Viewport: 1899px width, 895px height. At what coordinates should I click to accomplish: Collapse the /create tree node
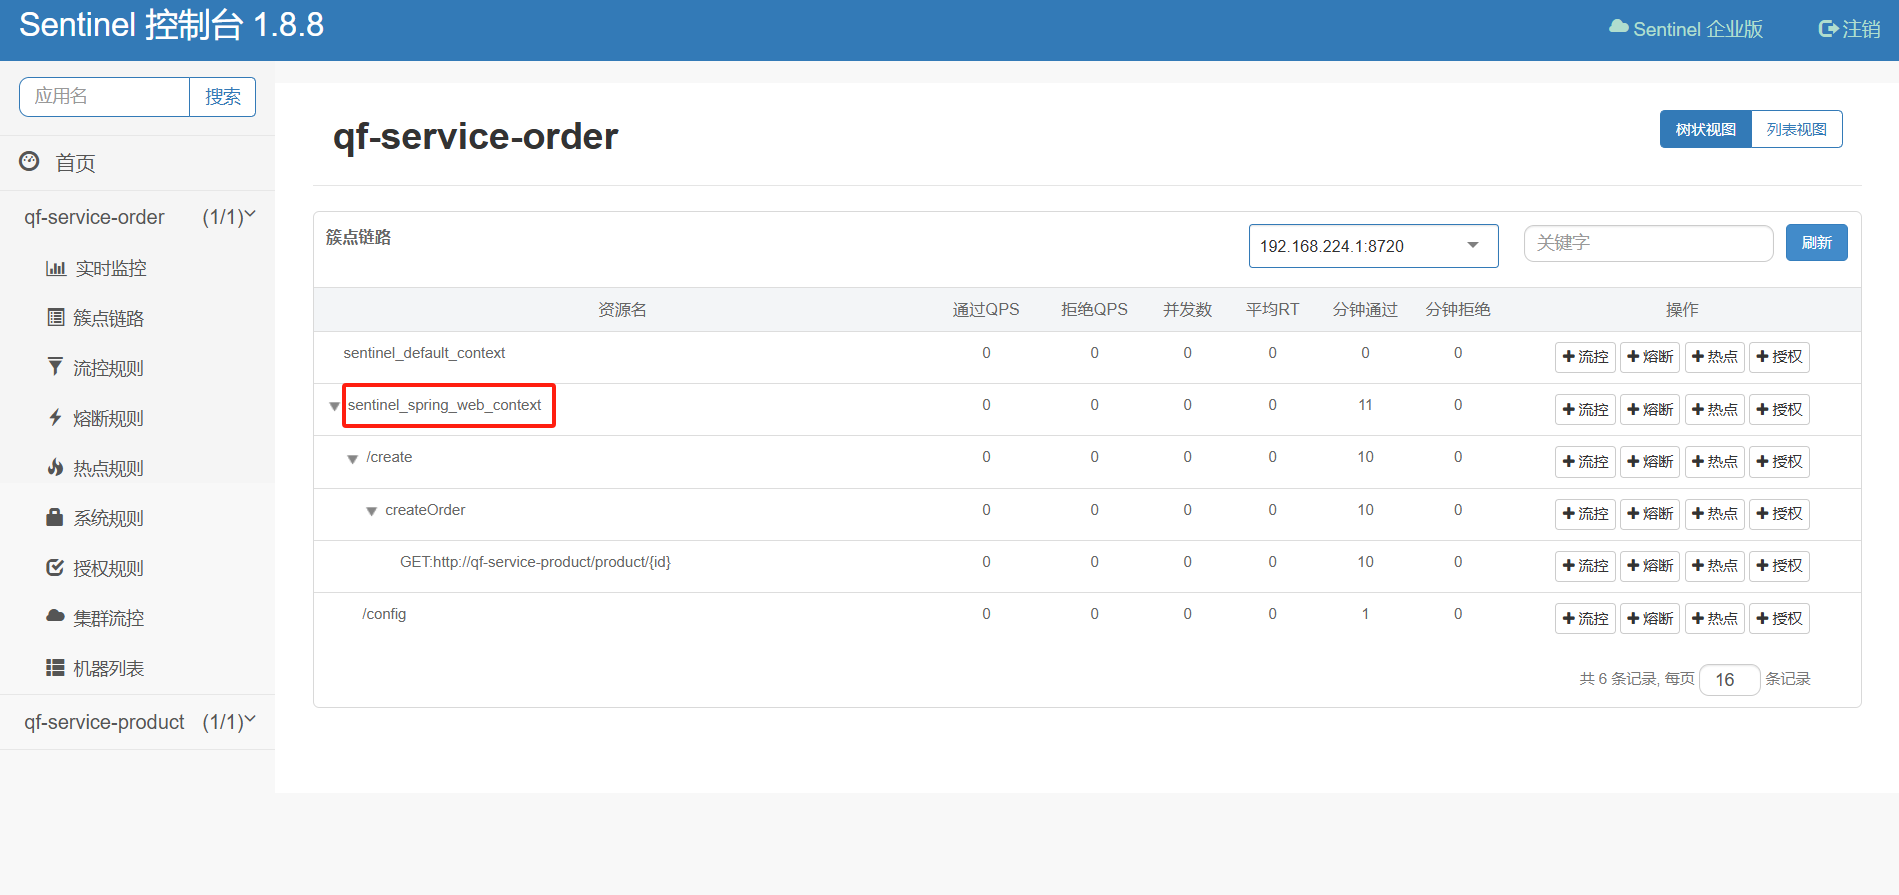pyautogui.click(x=353, y=459)
